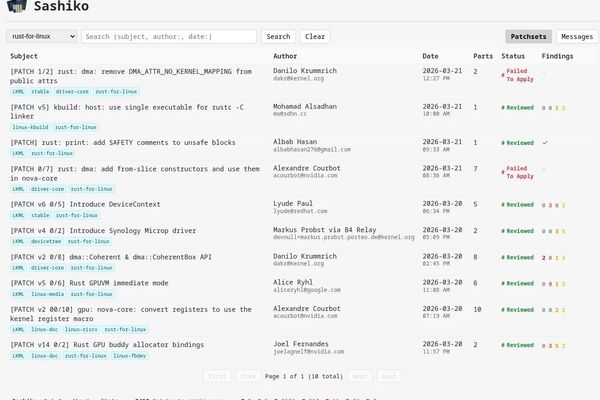Click the Last page button
Viewport: 600px width, 400px height.
[389, 376]
